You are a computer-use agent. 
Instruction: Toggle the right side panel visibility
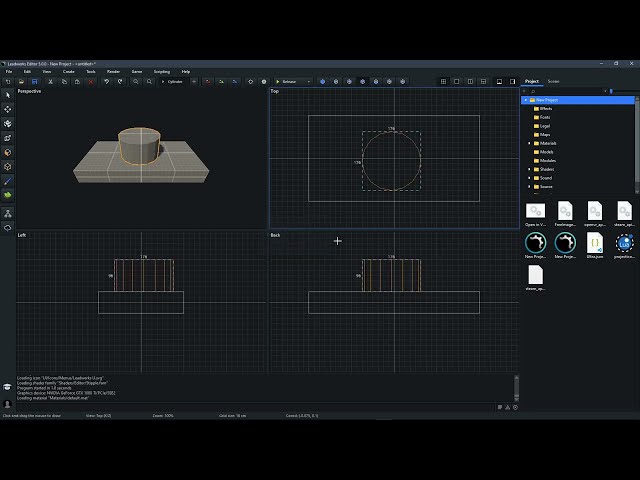pos(513,82)
